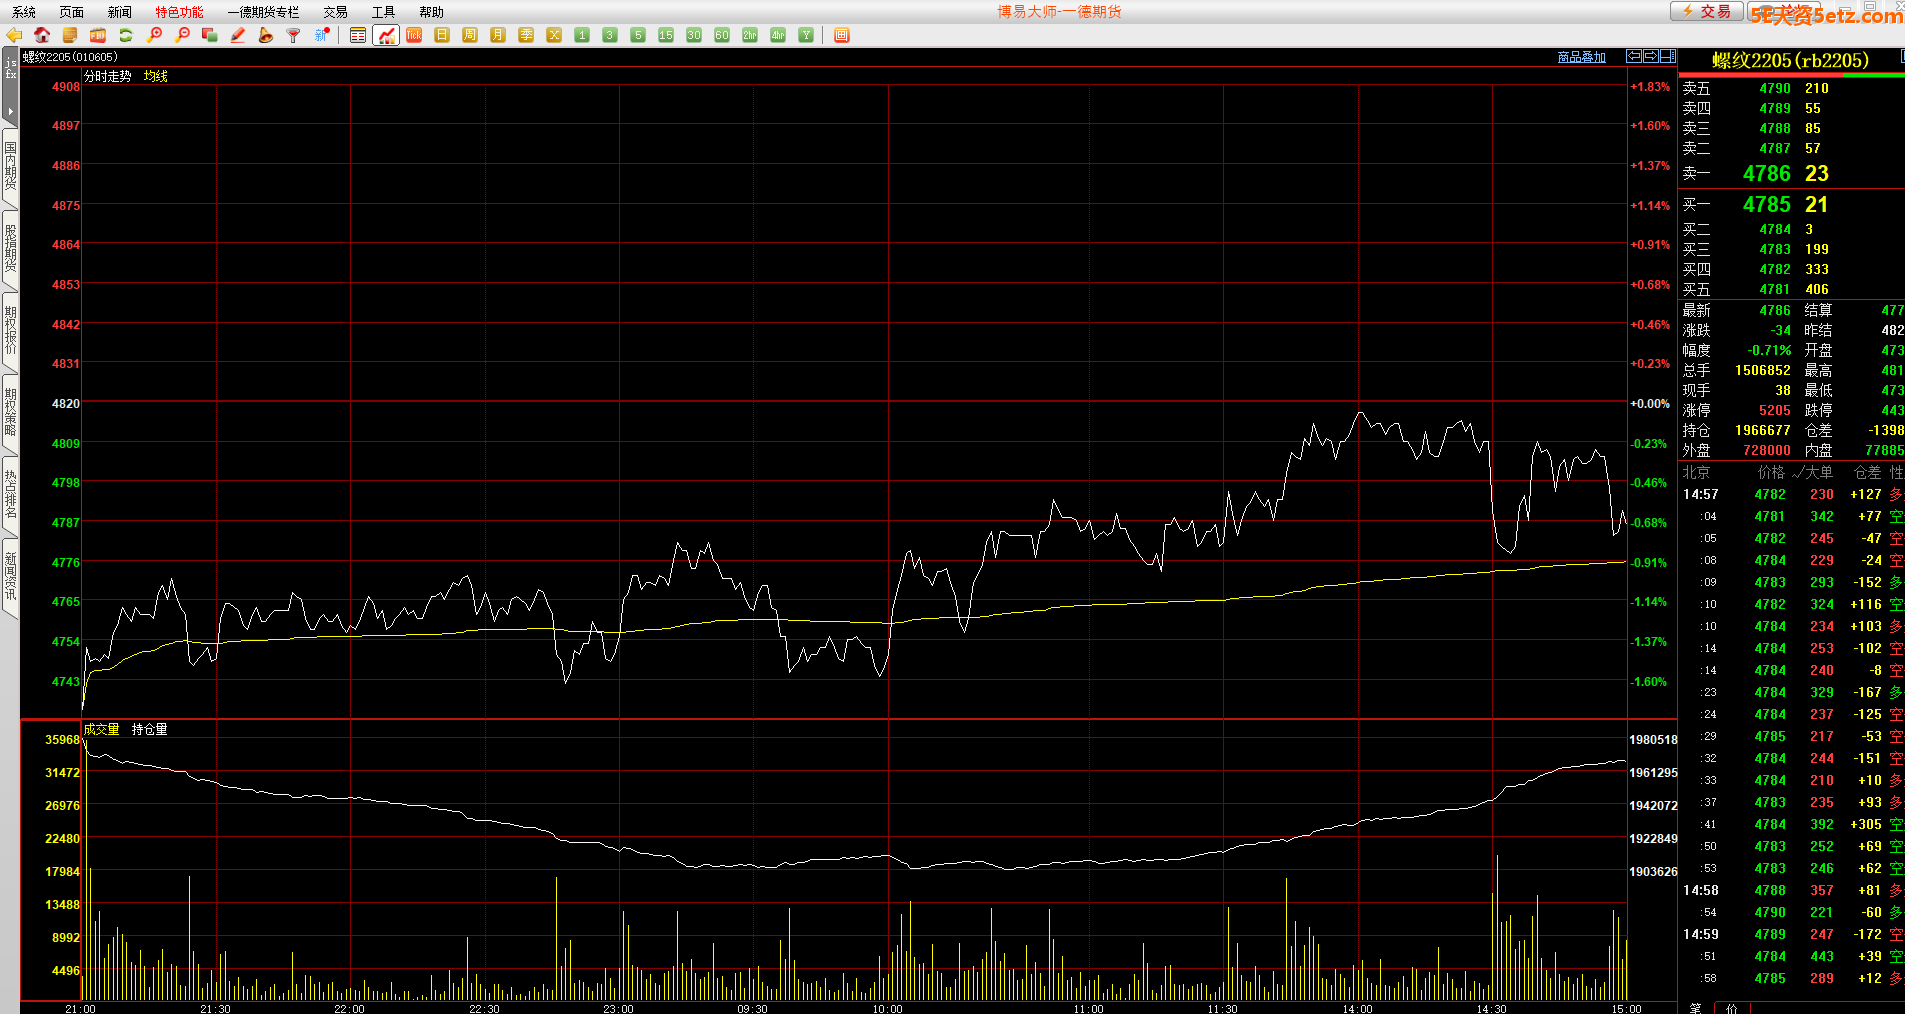Image resolution: width=1905 pixels, height=1014 pixels.
Task: Click the home icon in toolbar
Action: point(42,35)
